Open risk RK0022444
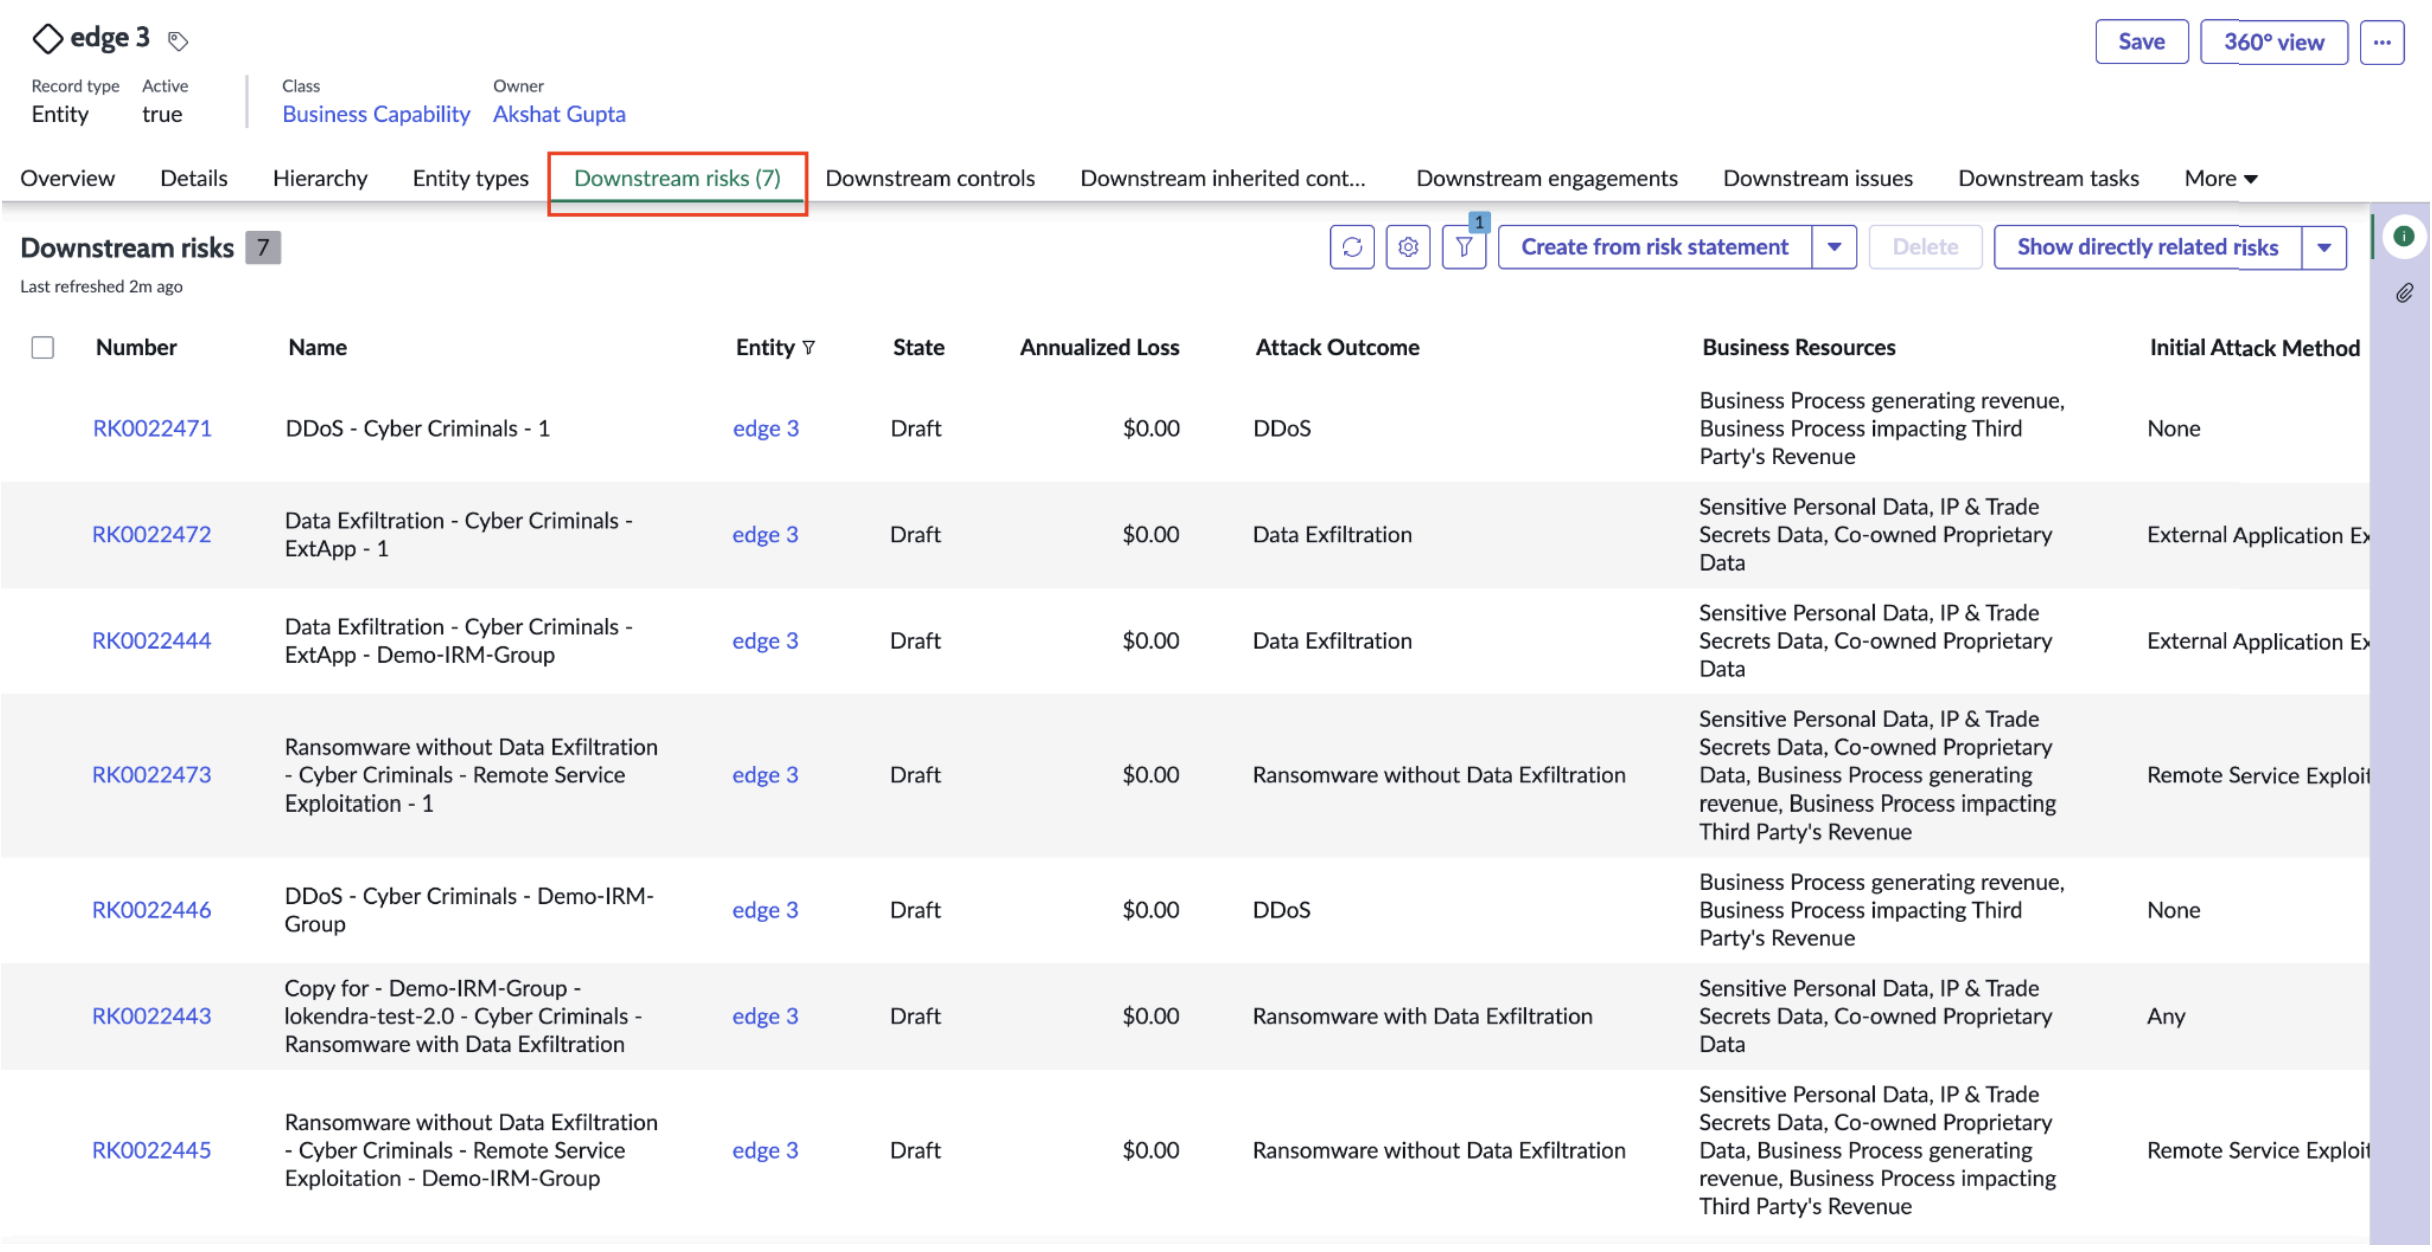Viewport: 2432px width, 1252px height. coord(152,641)
